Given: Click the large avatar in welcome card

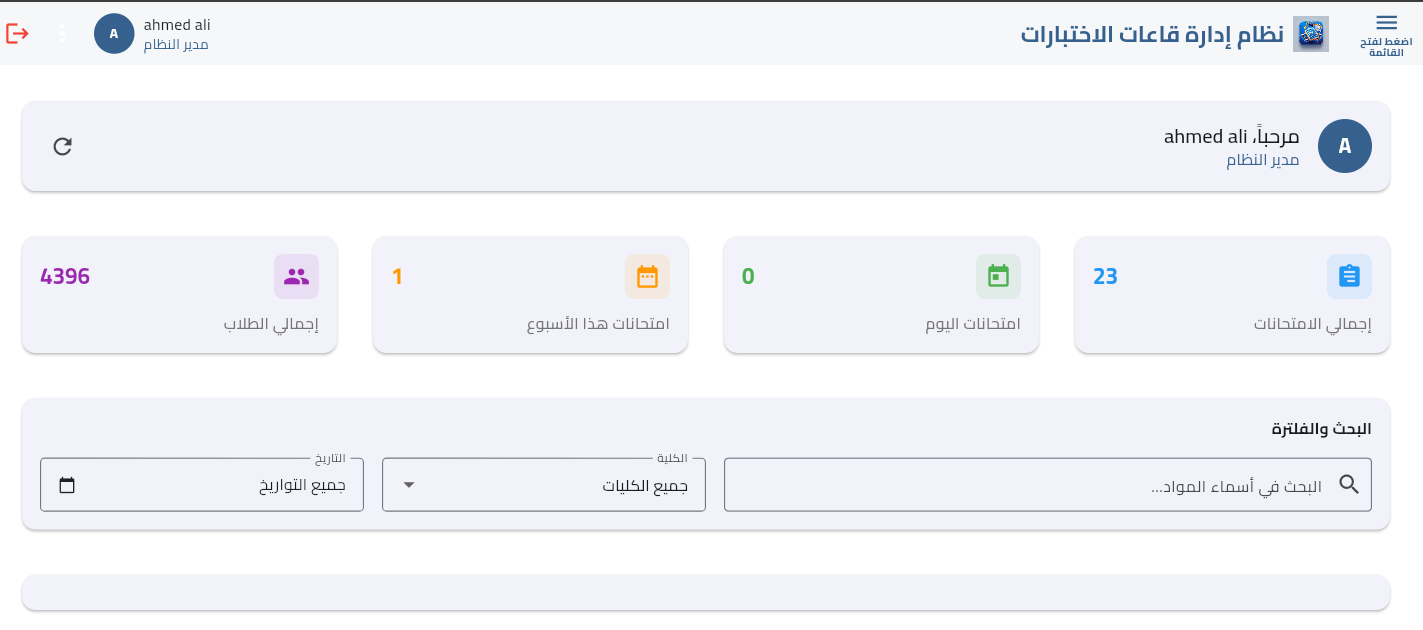Looking at the screenshot, I should [1345, 146].
